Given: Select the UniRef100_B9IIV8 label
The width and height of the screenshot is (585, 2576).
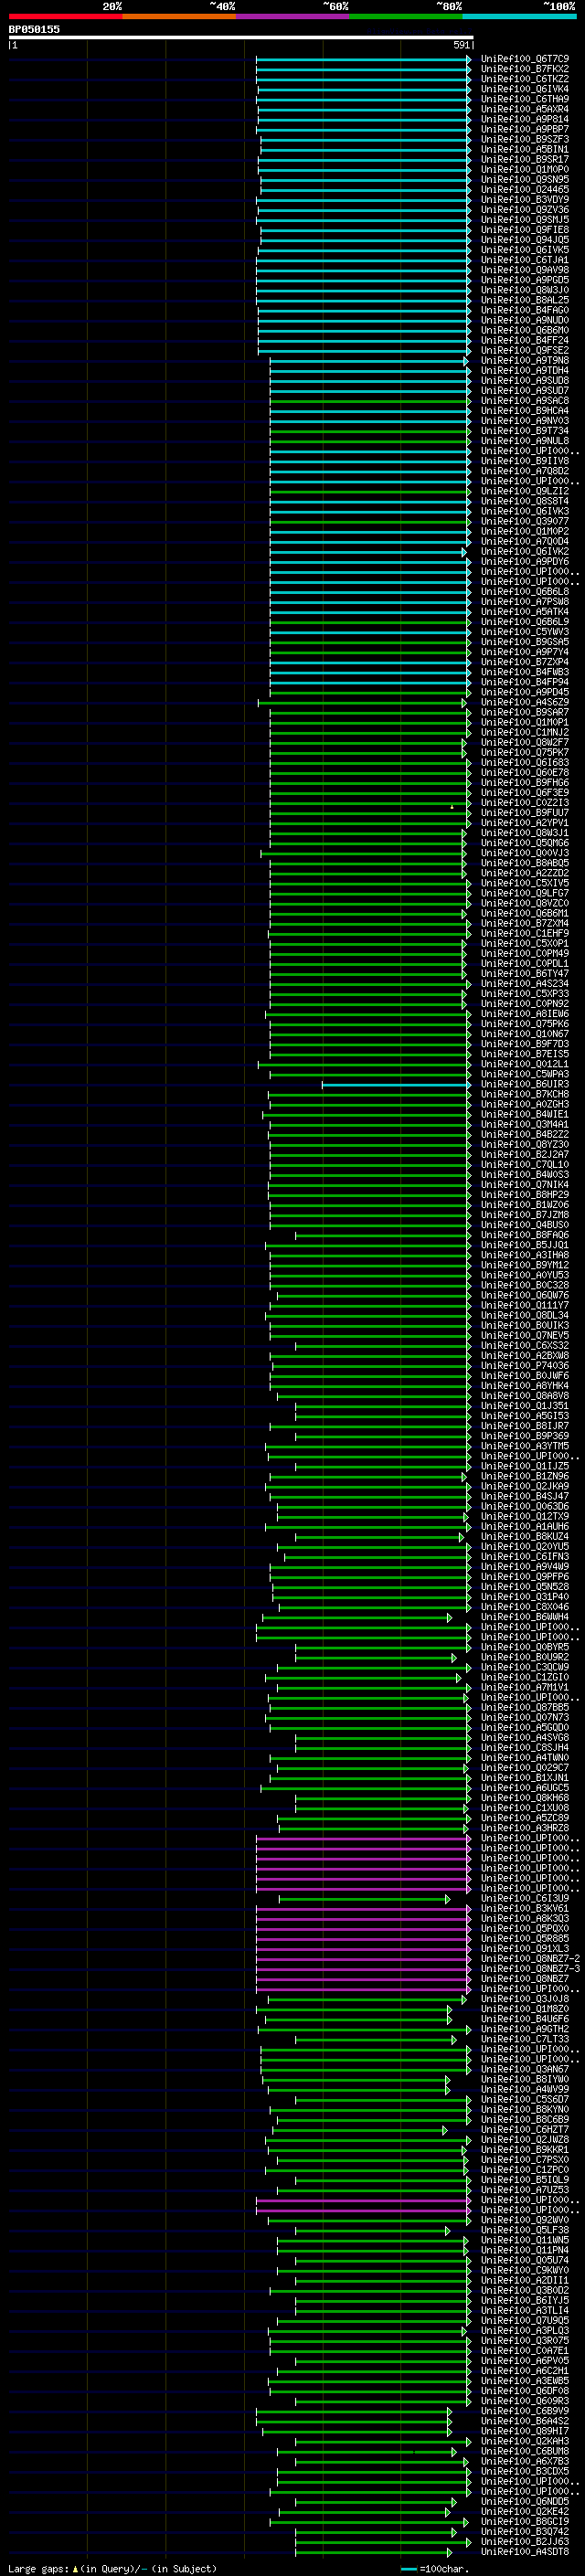Looking at the screenshot, I should pyautogui.click(x=525, y=461).
